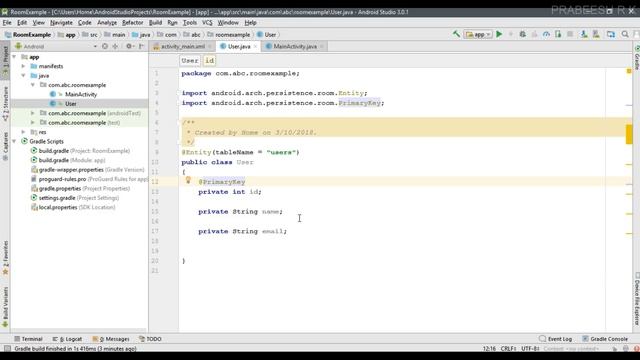This screenshot has width=640, height=360.
Task: Open Project Structure toolbar icon
Action: click(x=611, y=34)
